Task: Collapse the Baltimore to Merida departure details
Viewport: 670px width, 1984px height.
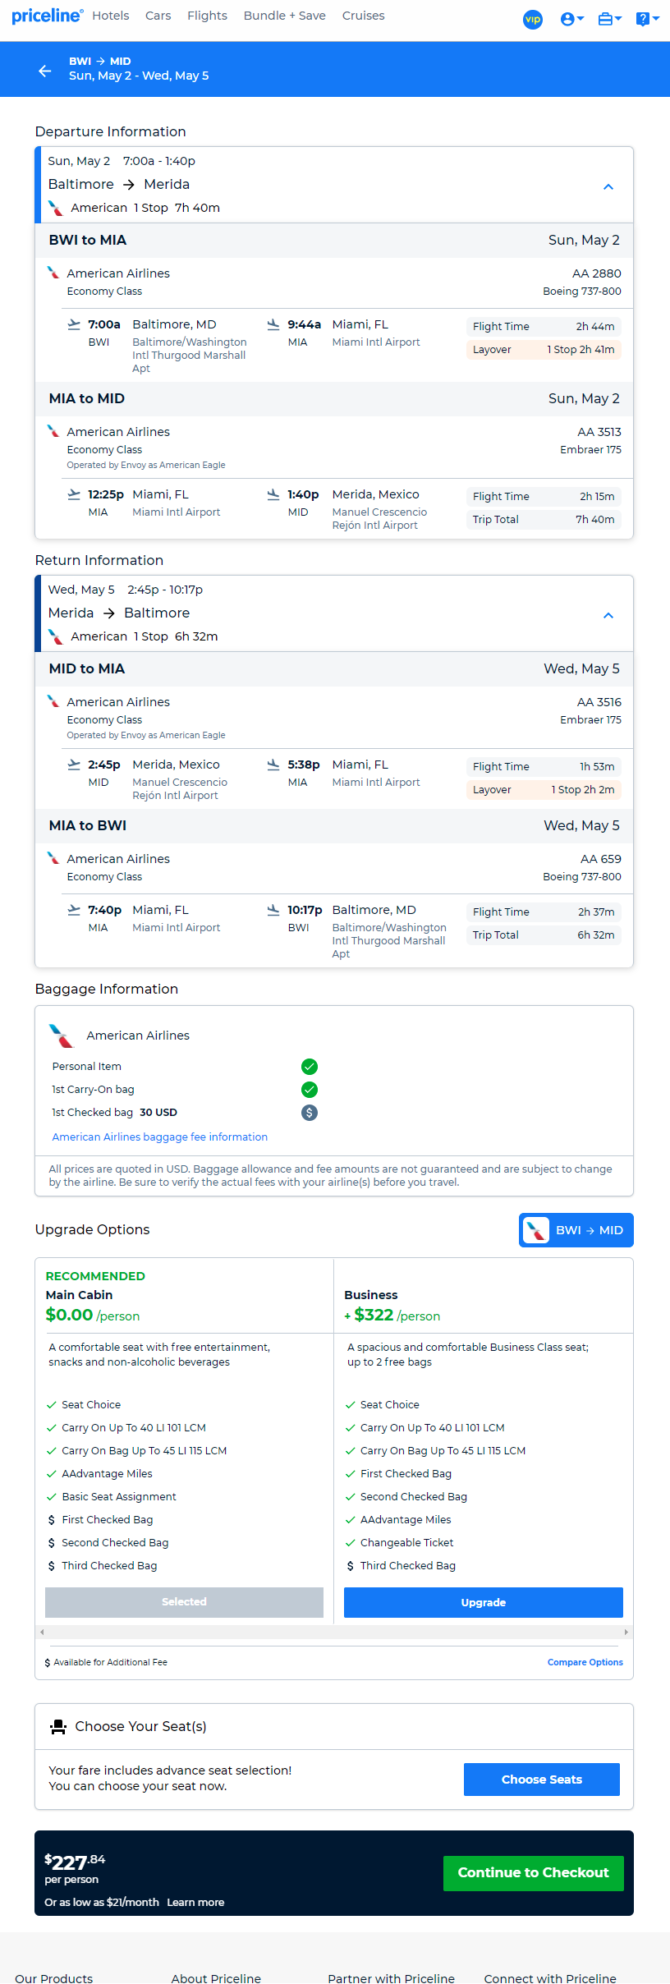Action: (608, 187)
